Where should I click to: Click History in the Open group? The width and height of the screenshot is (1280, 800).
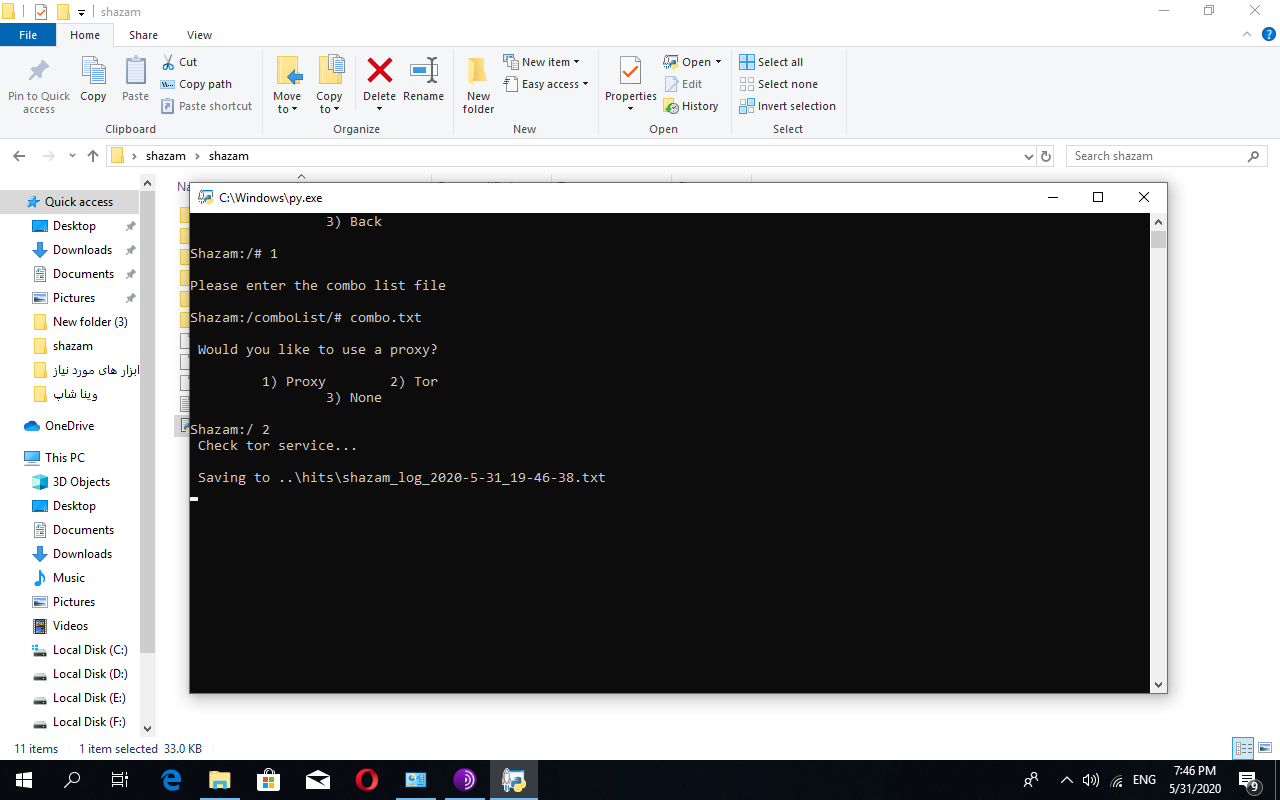(691, 106)
